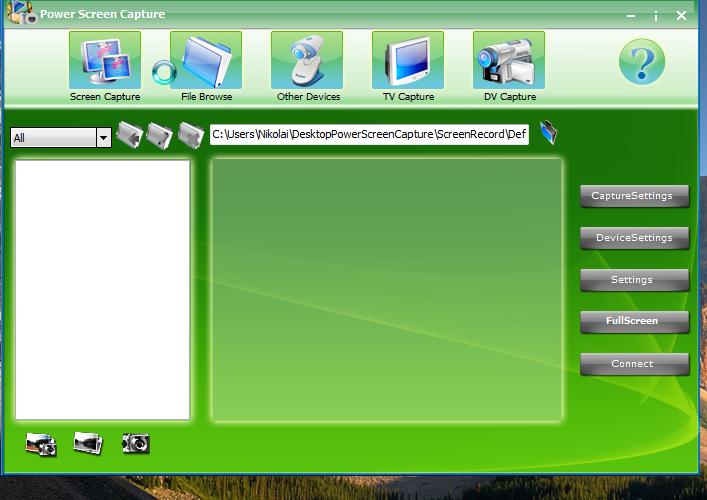Screen dimensions: 707x500
Task: Open DeviceSettings
Action: pos(634,238)
